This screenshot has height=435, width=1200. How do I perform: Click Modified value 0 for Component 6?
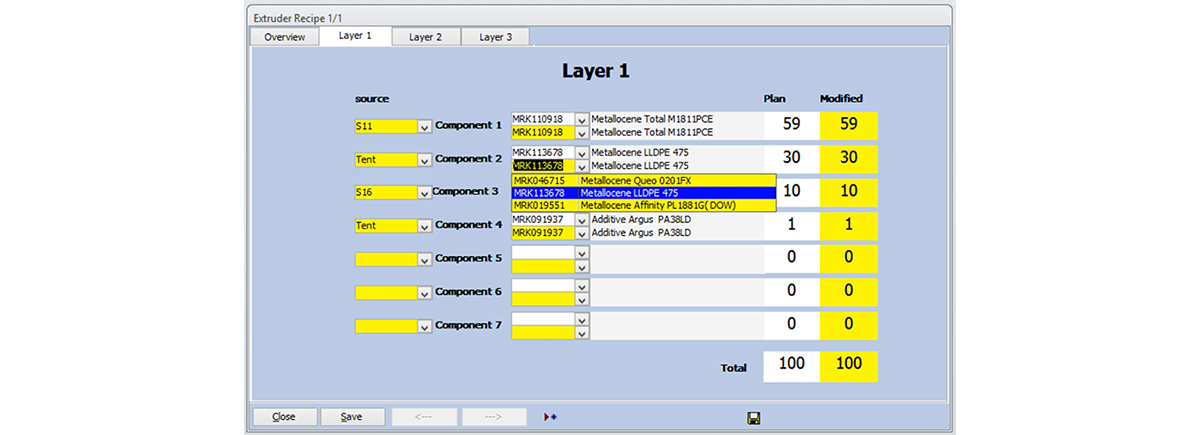click(849, 291)
